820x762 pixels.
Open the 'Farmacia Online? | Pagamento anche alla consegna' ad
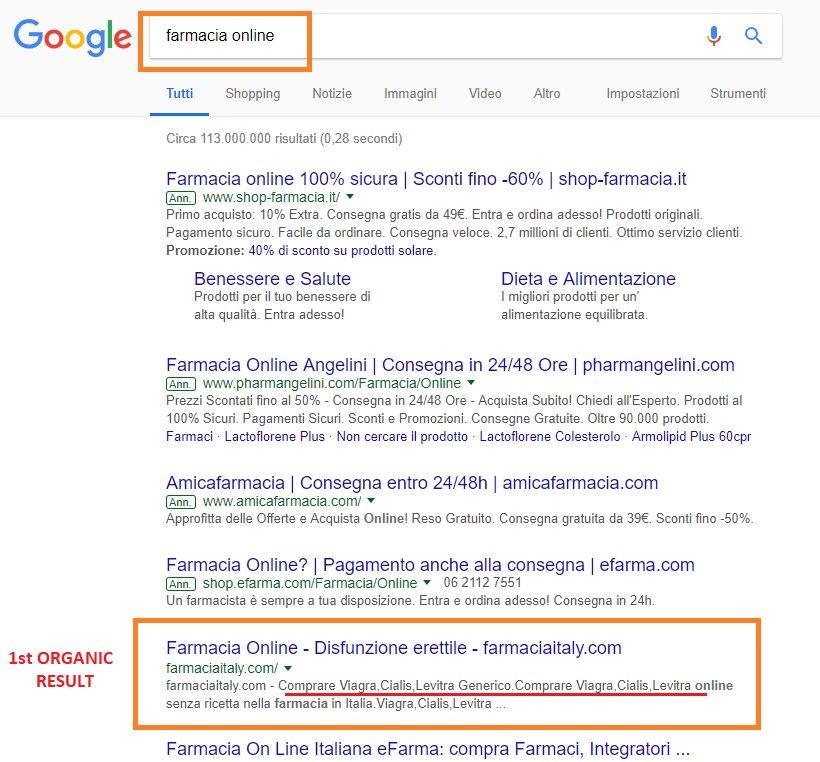point(430,565)
